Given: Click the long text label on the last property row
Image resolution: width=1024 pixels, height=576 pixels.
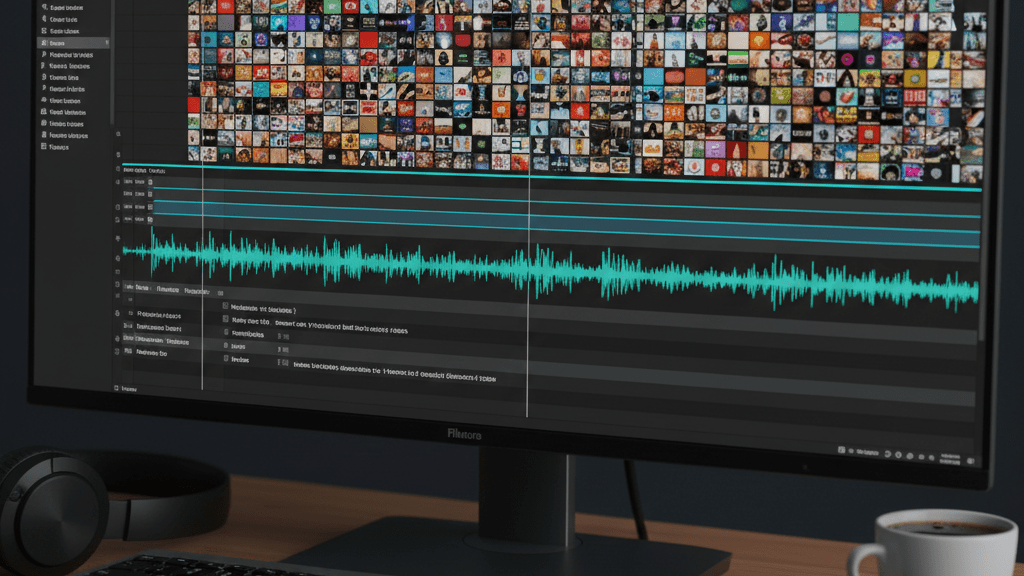Looking at the screenshot, I should coord(395,379).
